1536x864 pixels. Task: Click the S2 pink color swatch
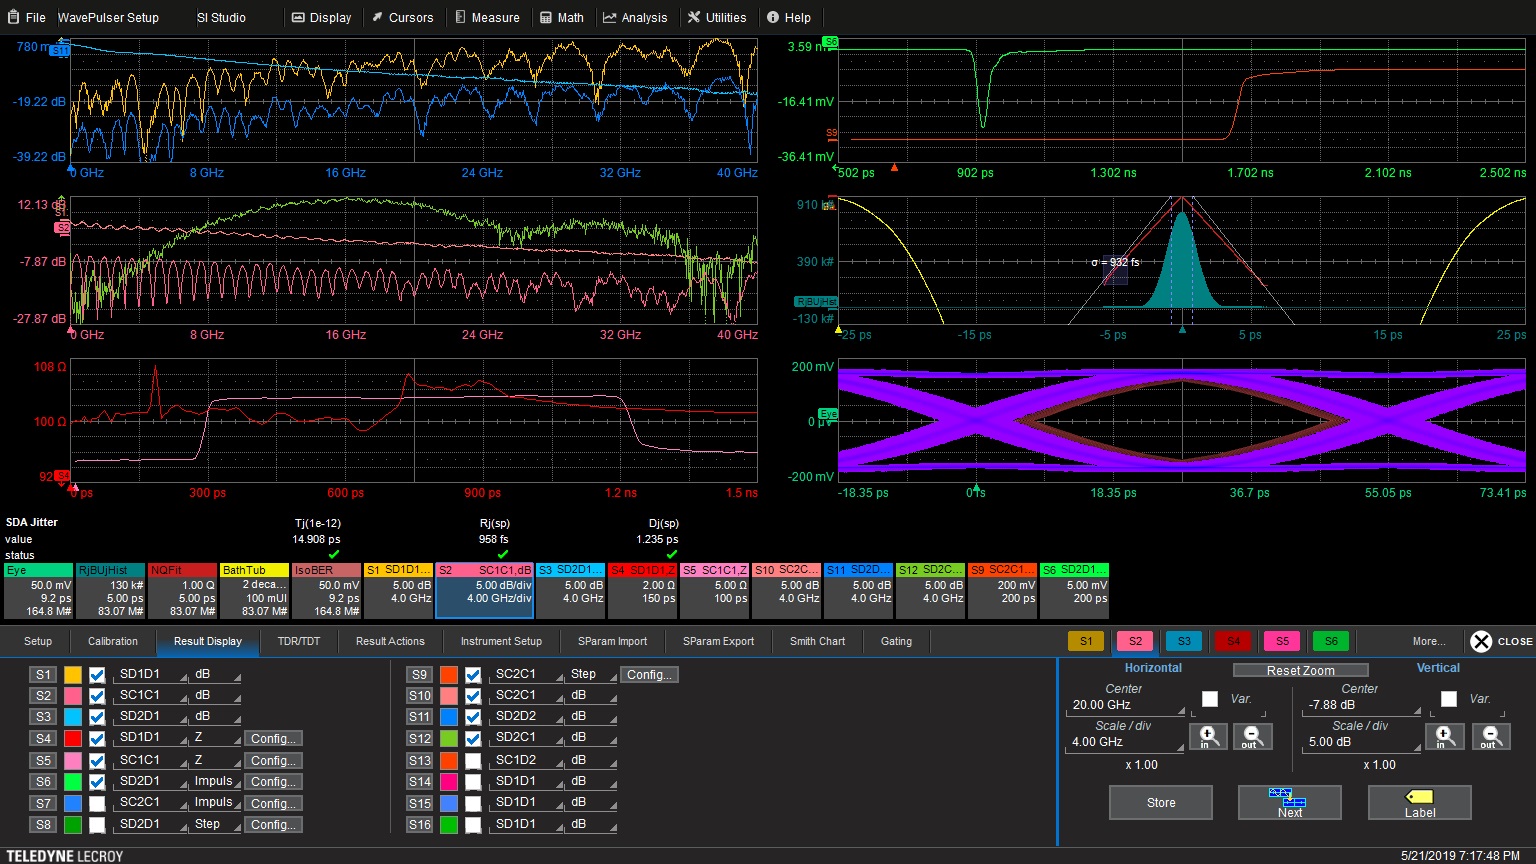coord(73,696)
